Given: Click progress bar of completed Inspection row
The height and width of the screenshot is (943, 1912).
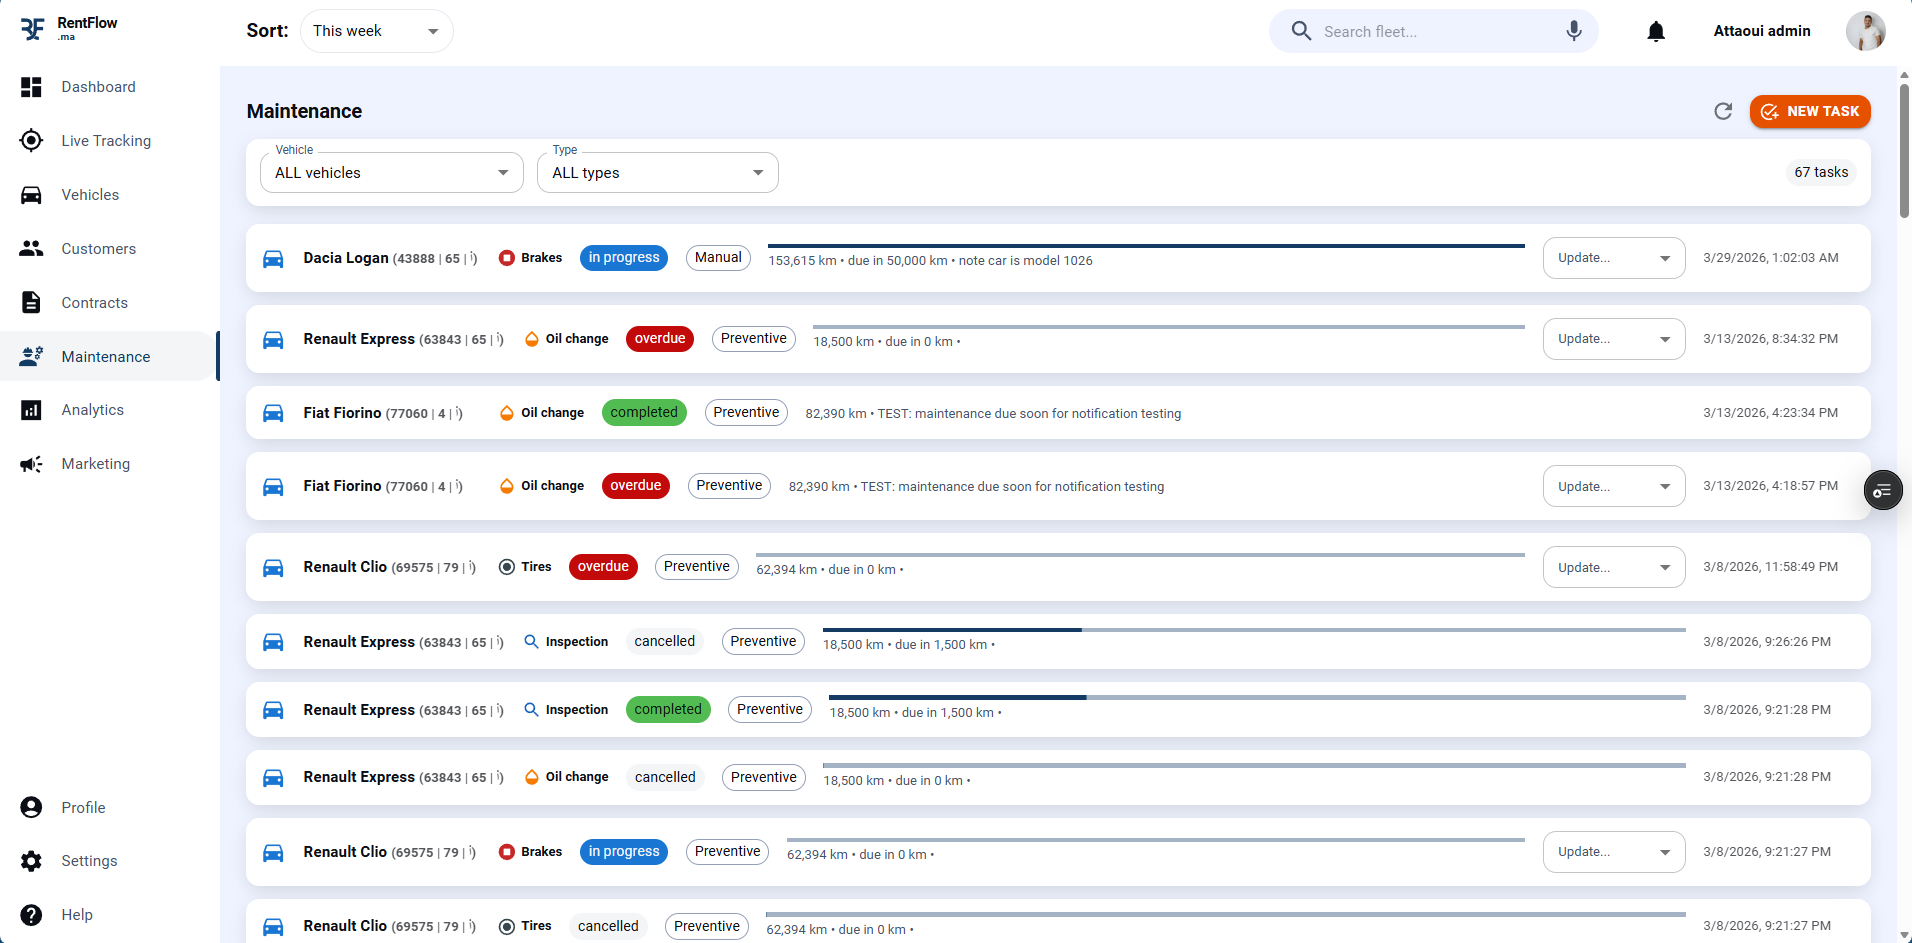Looking at the screenshot, I should (x=1257, y=697).
